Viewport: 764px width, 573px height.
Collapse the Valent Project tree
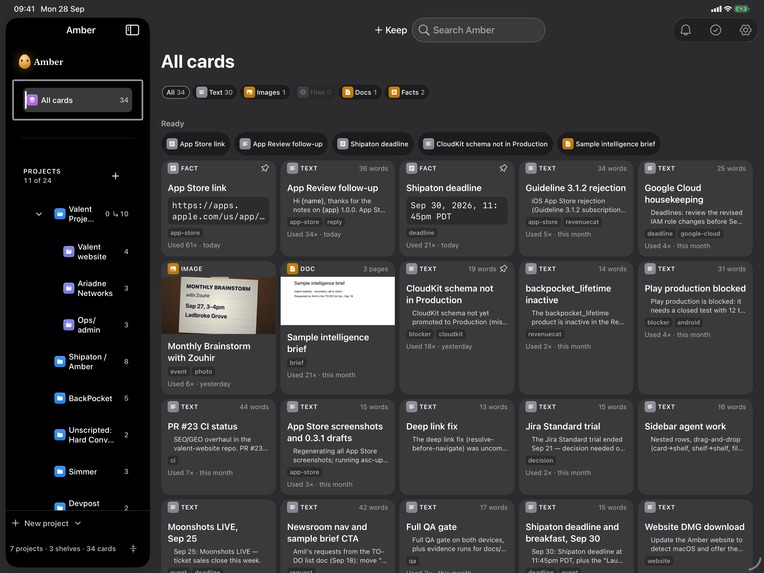39,214
